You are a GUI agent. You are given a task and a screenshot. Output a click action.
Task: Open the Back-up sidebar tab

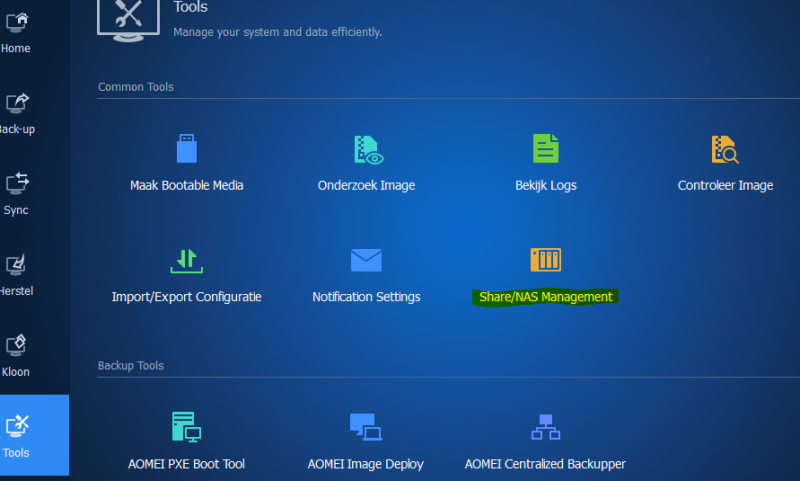pos(17,111)
